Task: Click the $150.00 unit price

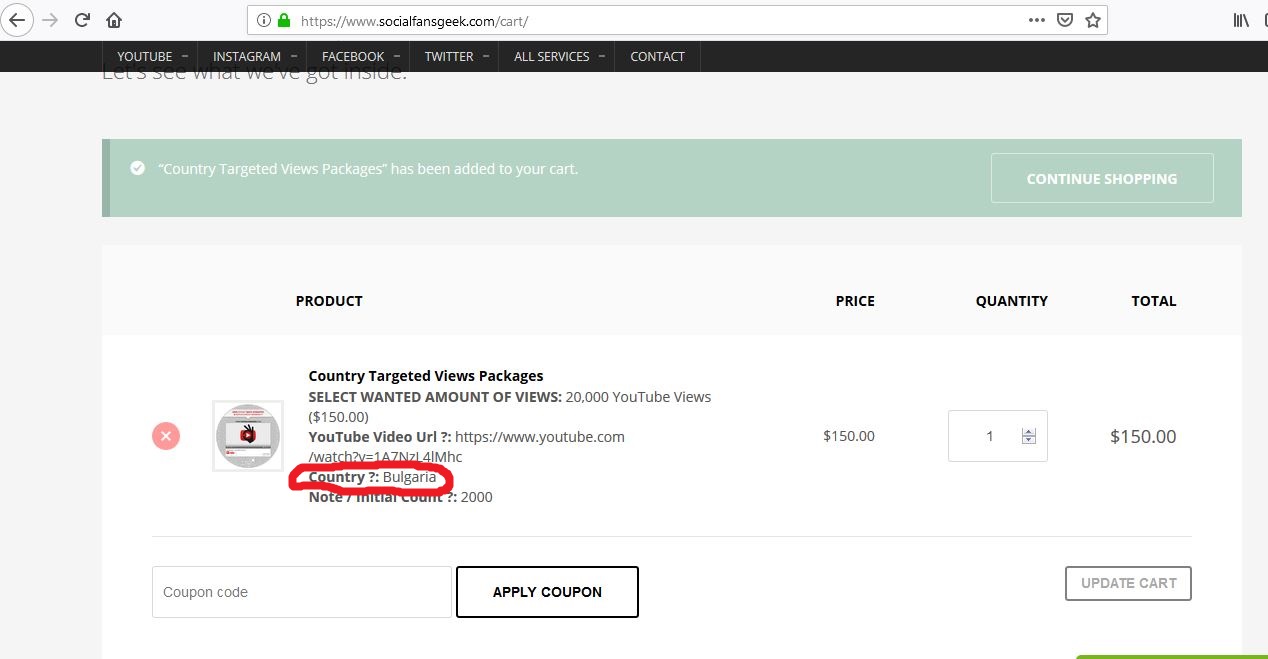Action: pyautogui.click(x=849, y=436)
